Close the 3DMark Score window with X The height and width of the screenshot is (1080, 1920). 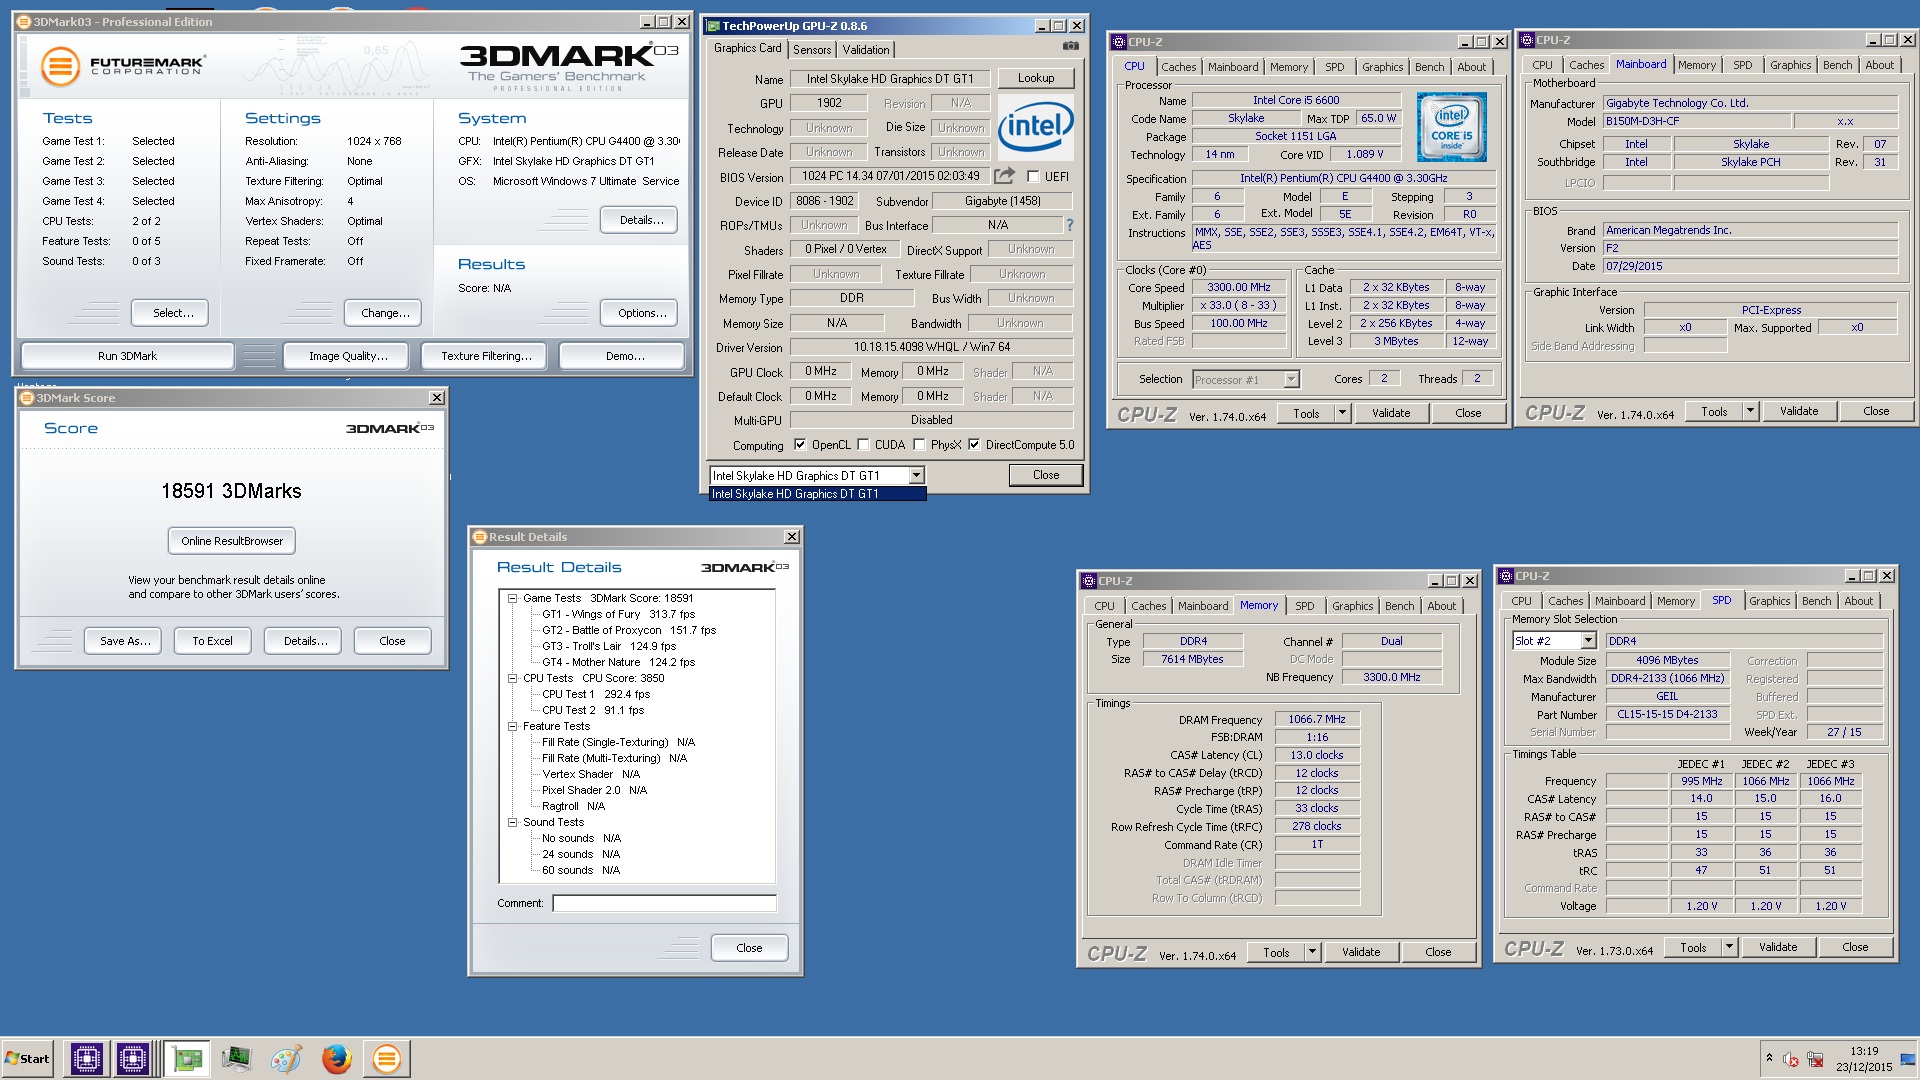[x=437, y=398]
